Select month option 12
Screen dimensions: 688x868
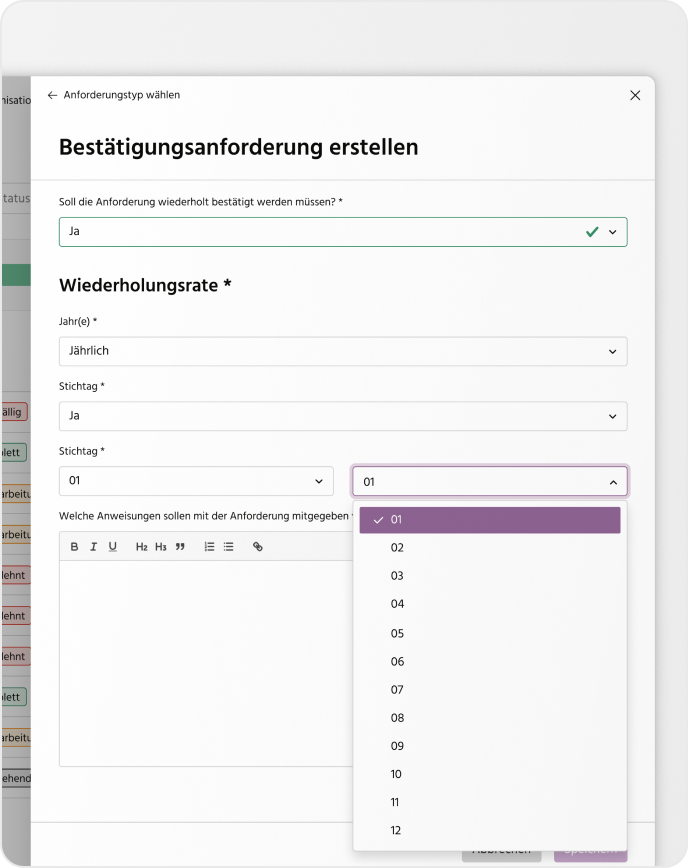[489, 831]
